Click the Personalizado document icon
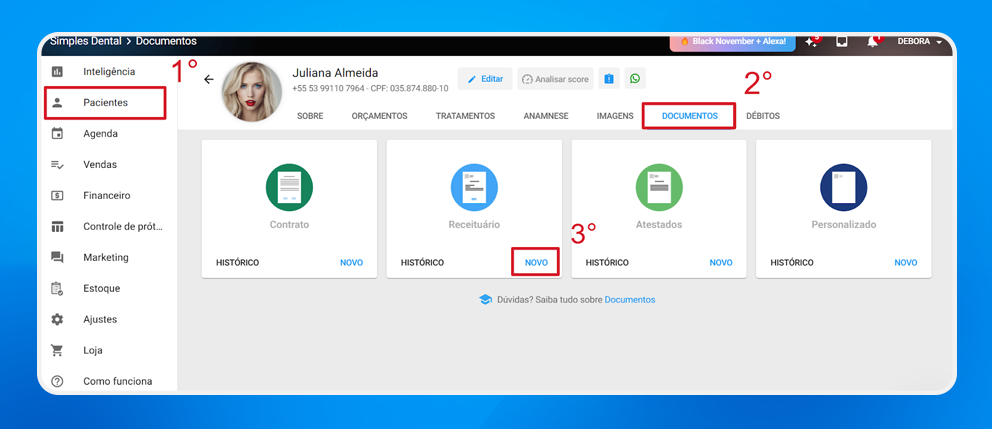Viewport: 992px width, 429px height. coord(843,186)
